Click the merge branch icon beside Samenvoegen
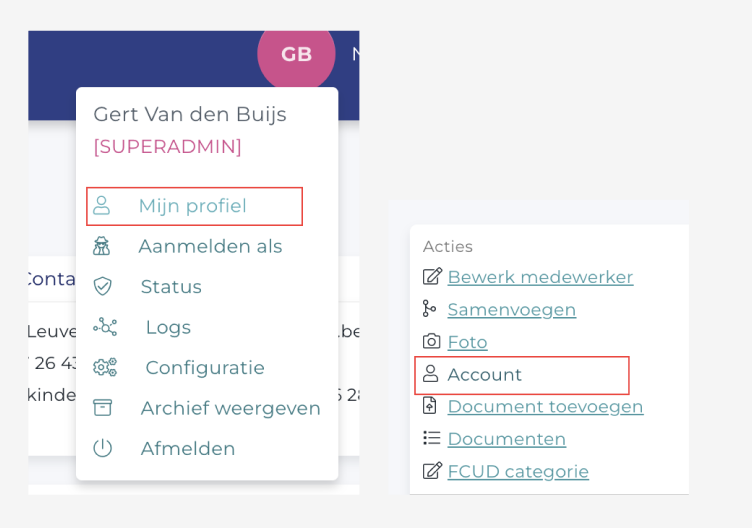The height and width of the screenshot is (528, 752). (x=429, y=308)
